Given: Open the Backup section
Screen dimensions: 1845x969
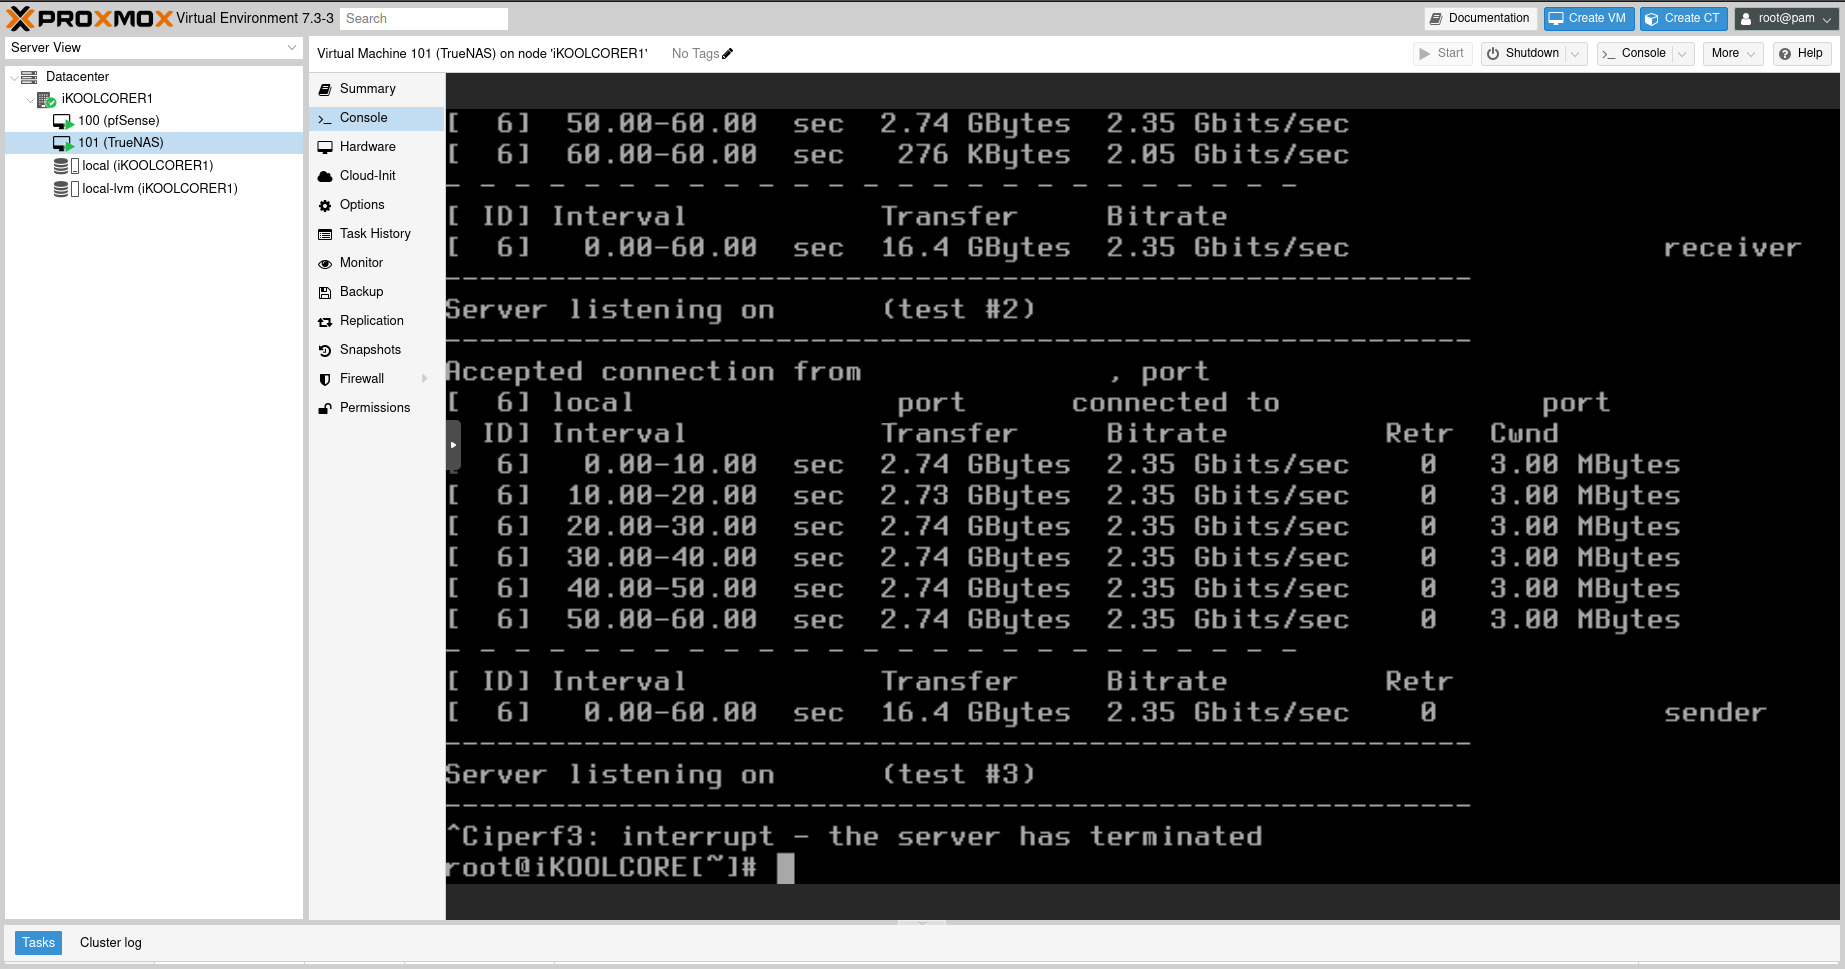Looking at the screenshot, I should click(x=376, y=292).
